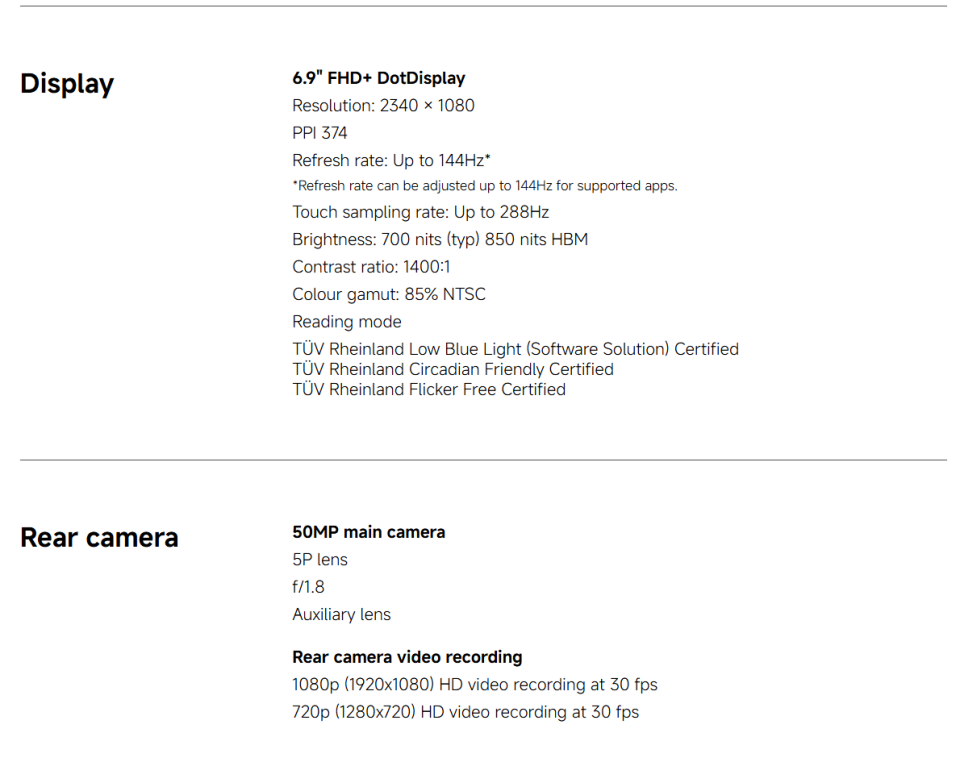Click the Rear camera section heading
Image resolution: width=960 pixels, height=762 pixels.
(99, 538)
